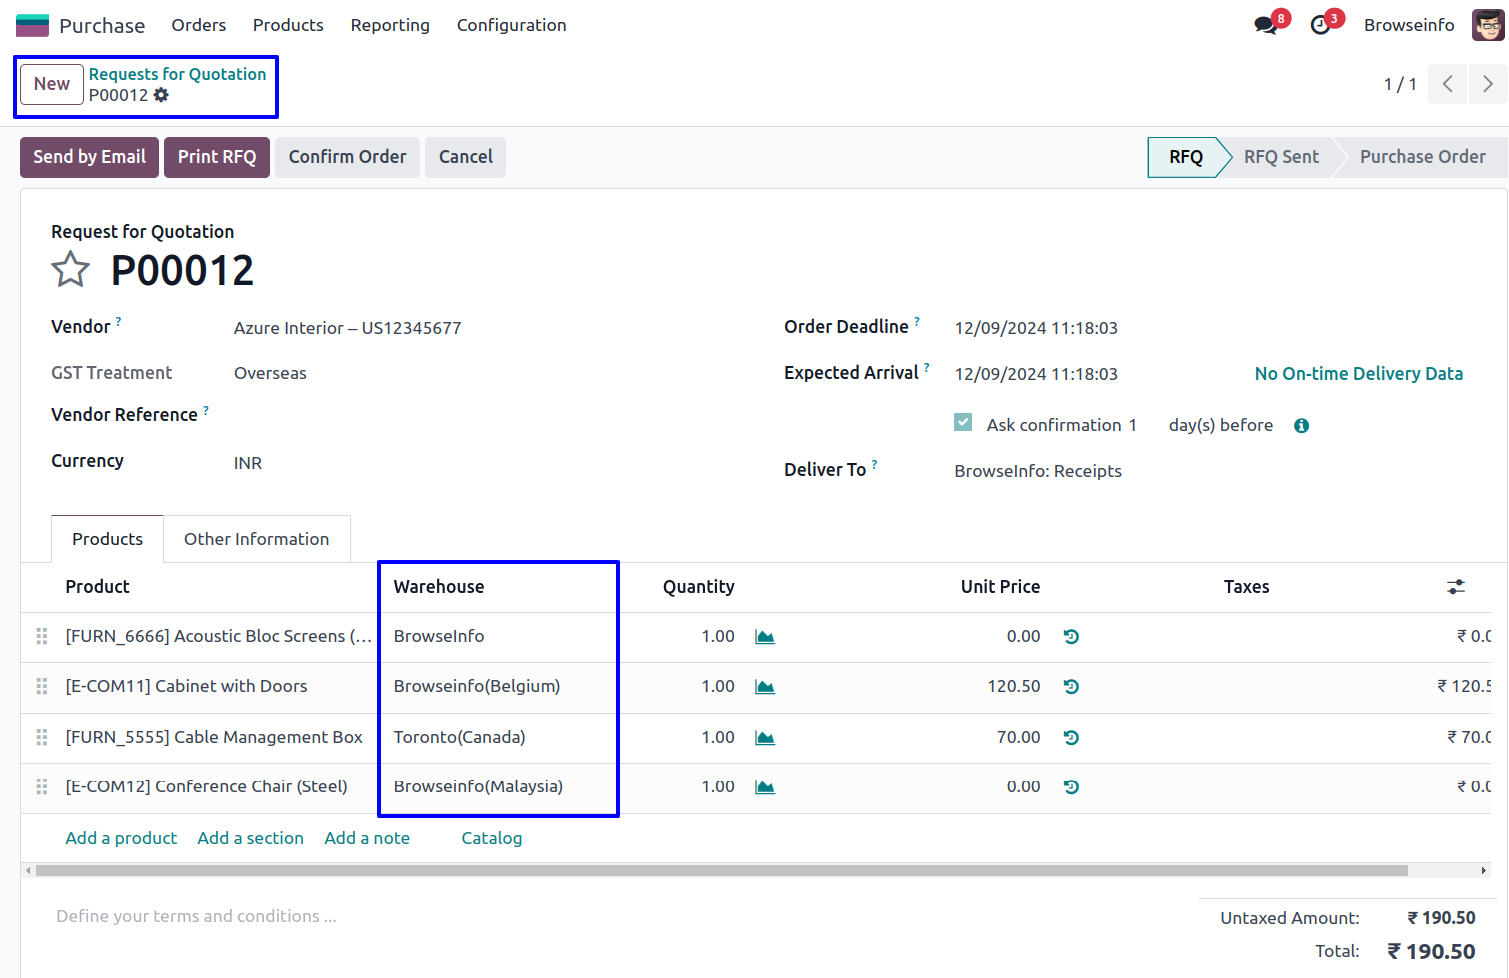Open Deliver To BrowseInfo: Receipts selector
The height and width of the screenshot is (978, 1509).
click(x=1037, y=471)
